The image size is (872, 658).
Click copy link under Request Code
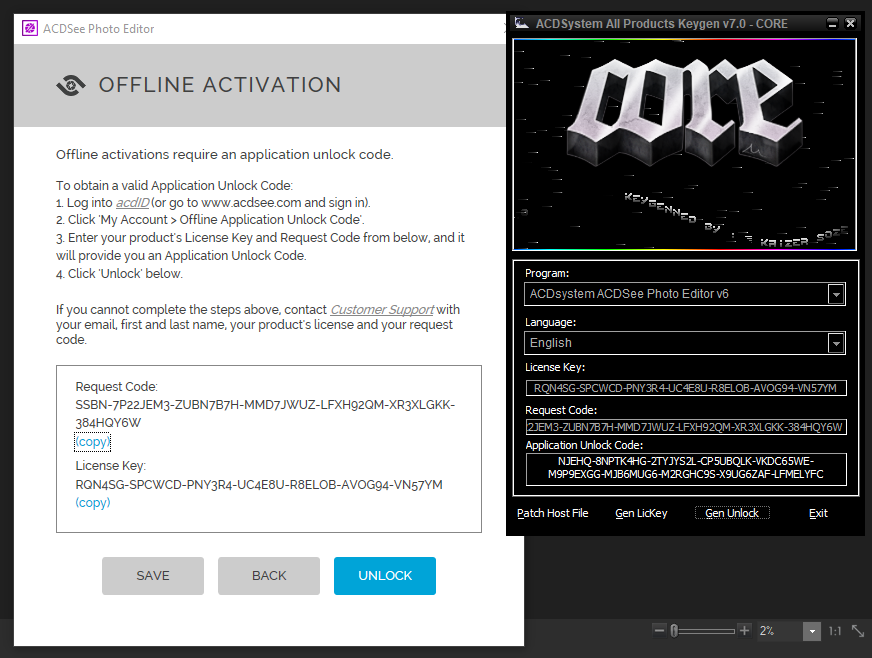(x=92, y=442)
